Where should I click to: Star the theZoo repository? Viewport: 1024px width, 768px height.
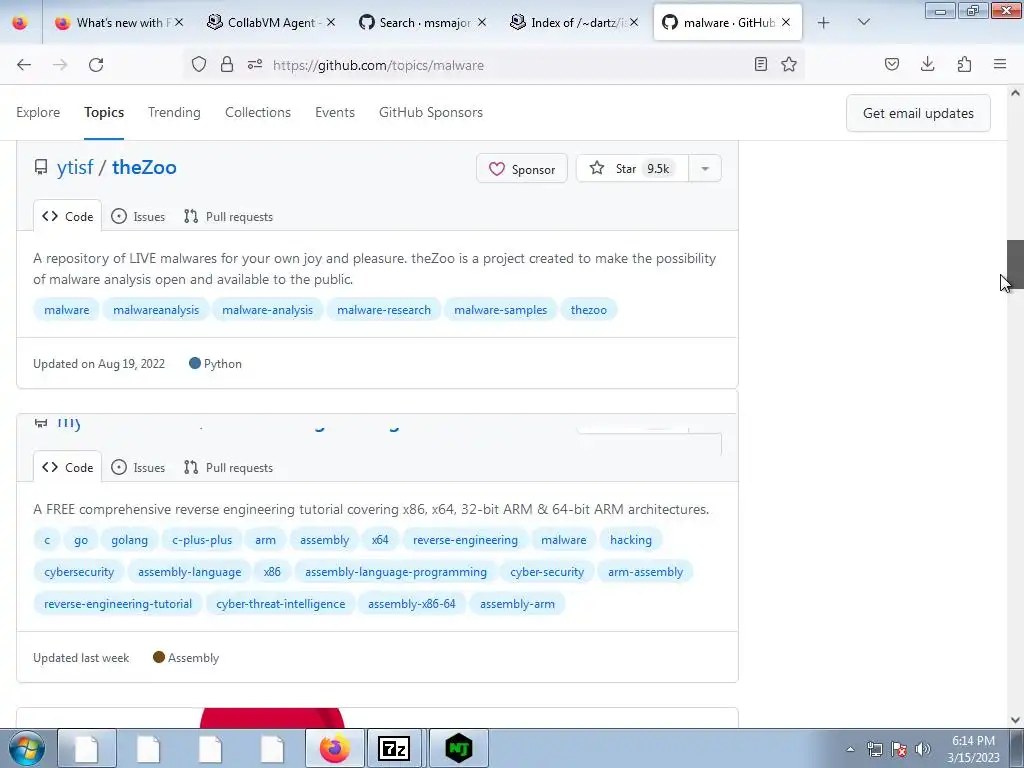tap(632, 169)
